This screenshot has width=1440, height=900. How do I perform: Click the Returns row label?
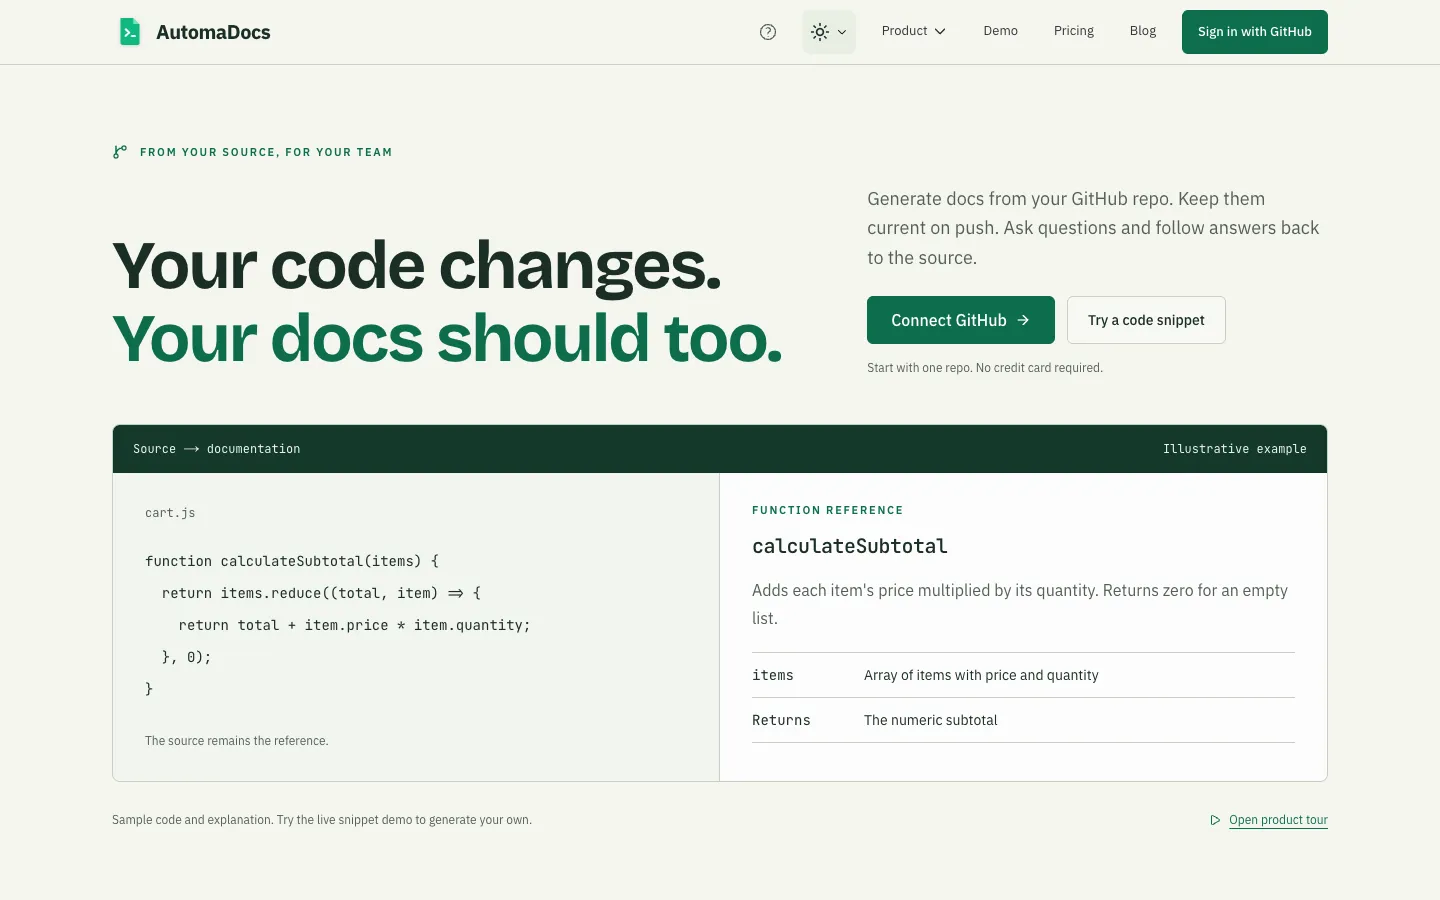coord(781,720)
